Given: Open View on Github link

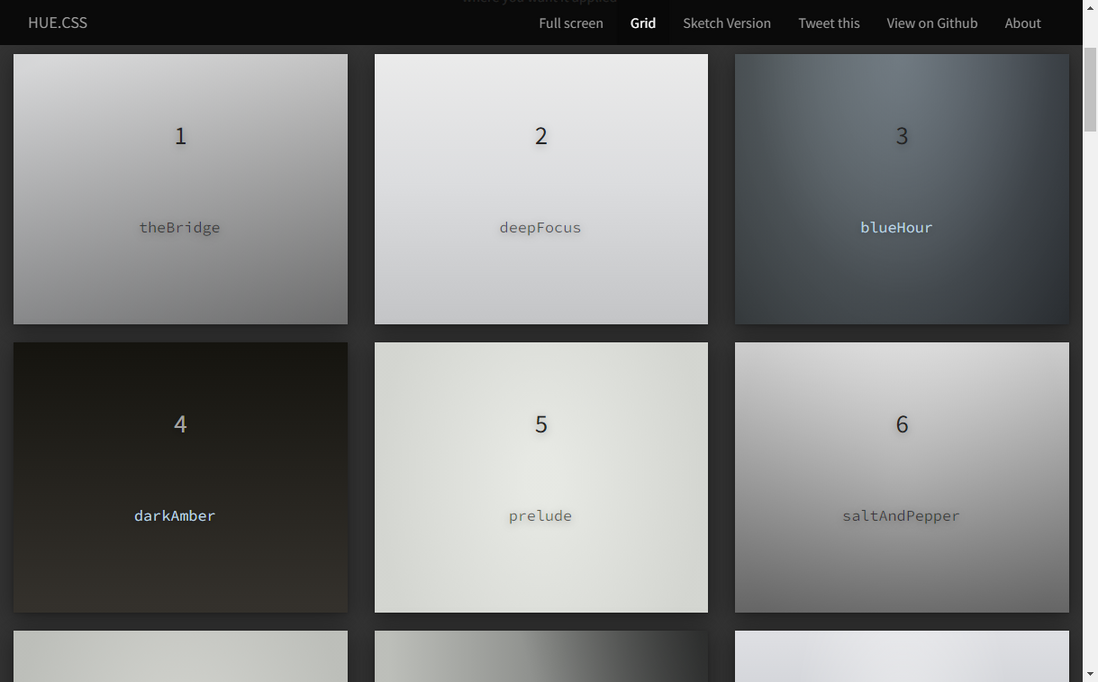Looking at the screenshot, I should (x=932, y=23).
